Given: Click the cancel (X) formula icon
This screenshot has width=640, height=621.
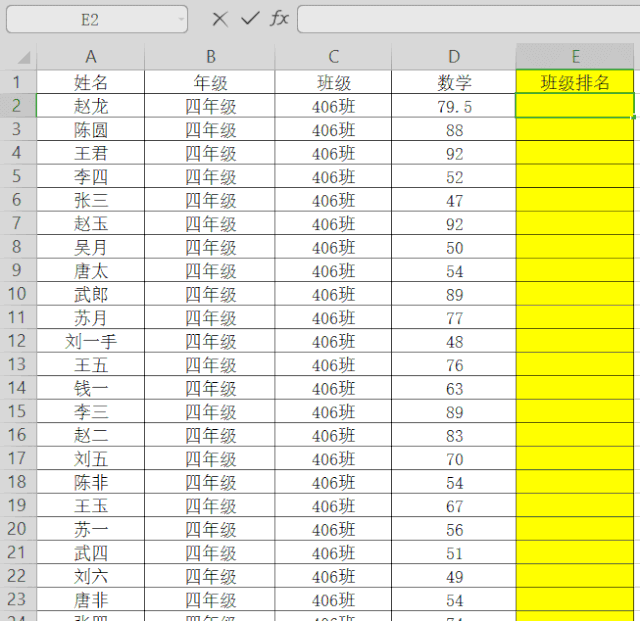Looking at the screenshot, I should point(220,19).
